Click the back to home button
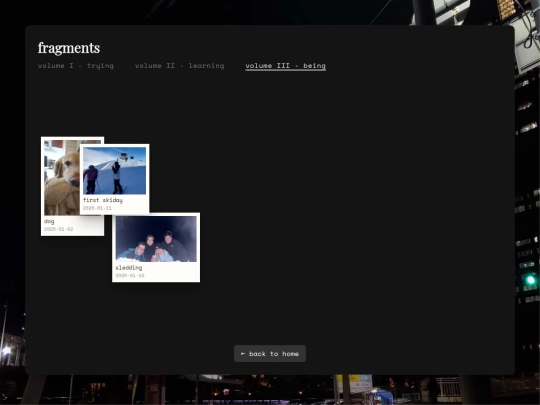This screenshot has height=405, width=540. pyautogui.click(x=270, y=354)
